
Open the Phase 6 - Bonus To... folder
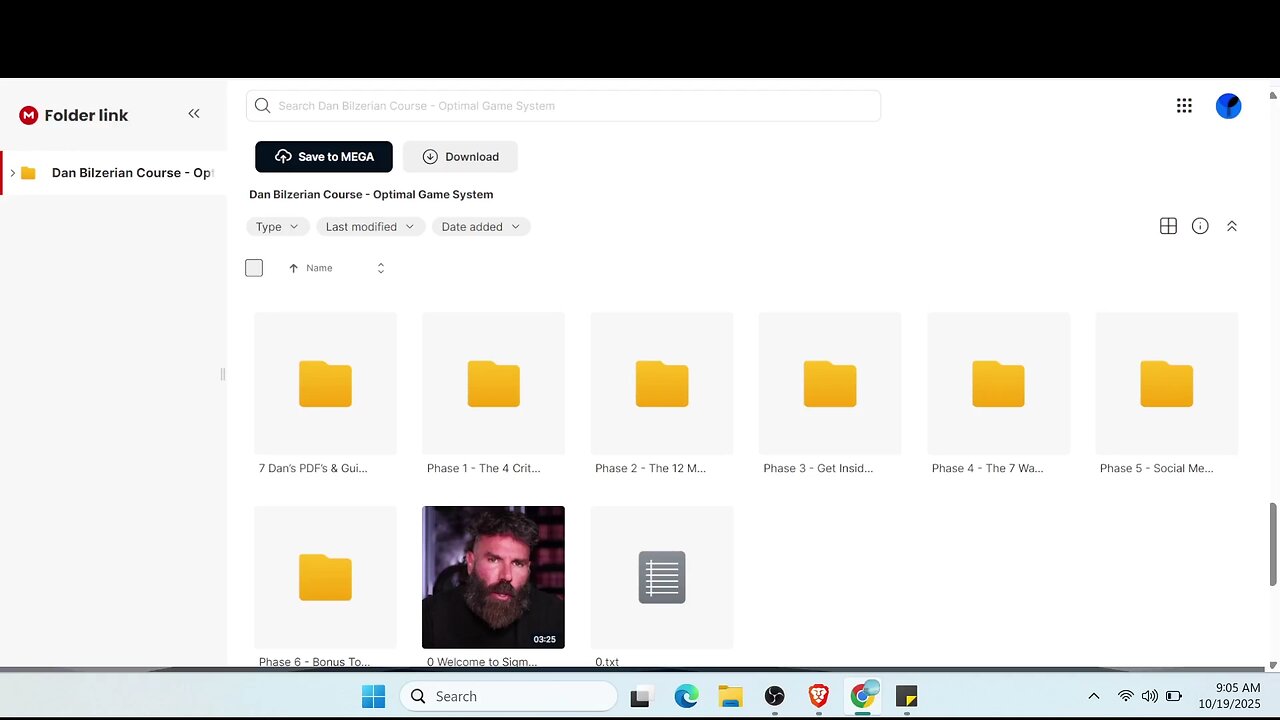pos(325,587)
